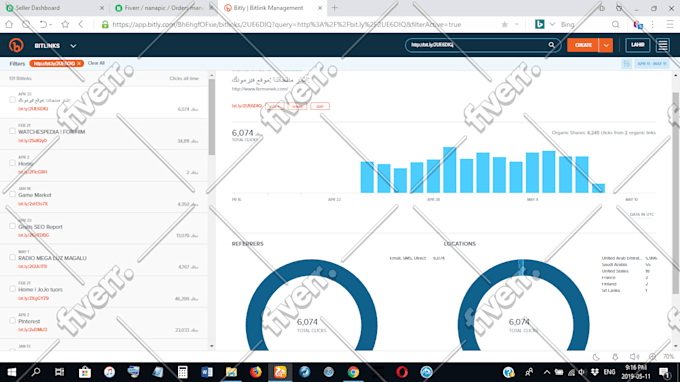Image resolution: width=680 pixels, height=382 pixels.
Task: Click the Clear All filters link
Action: coord(96,63)
